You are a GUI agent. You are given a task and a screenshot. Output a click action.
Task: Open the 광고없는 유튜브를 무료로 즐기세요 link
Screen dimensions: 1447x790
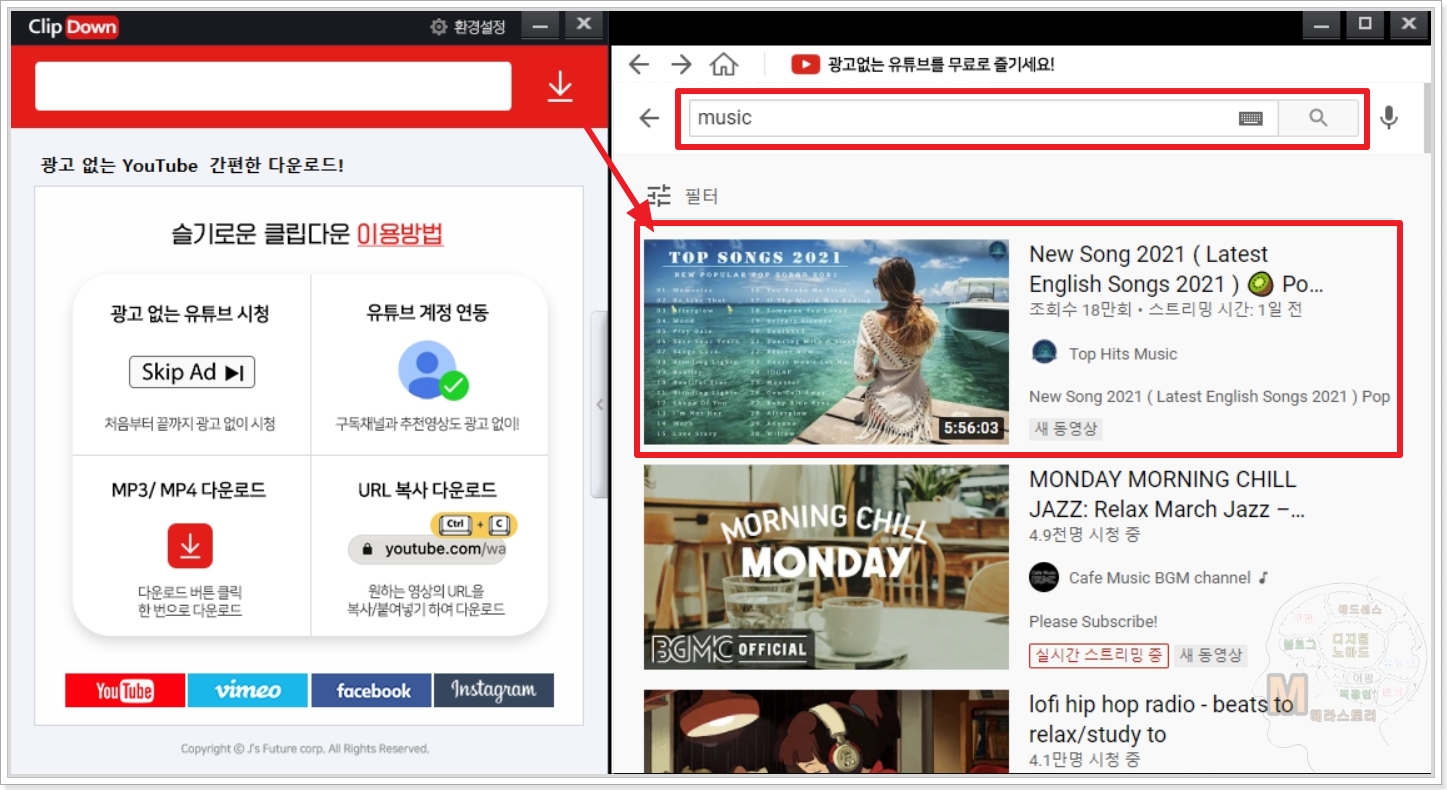[x=940, y=65]
